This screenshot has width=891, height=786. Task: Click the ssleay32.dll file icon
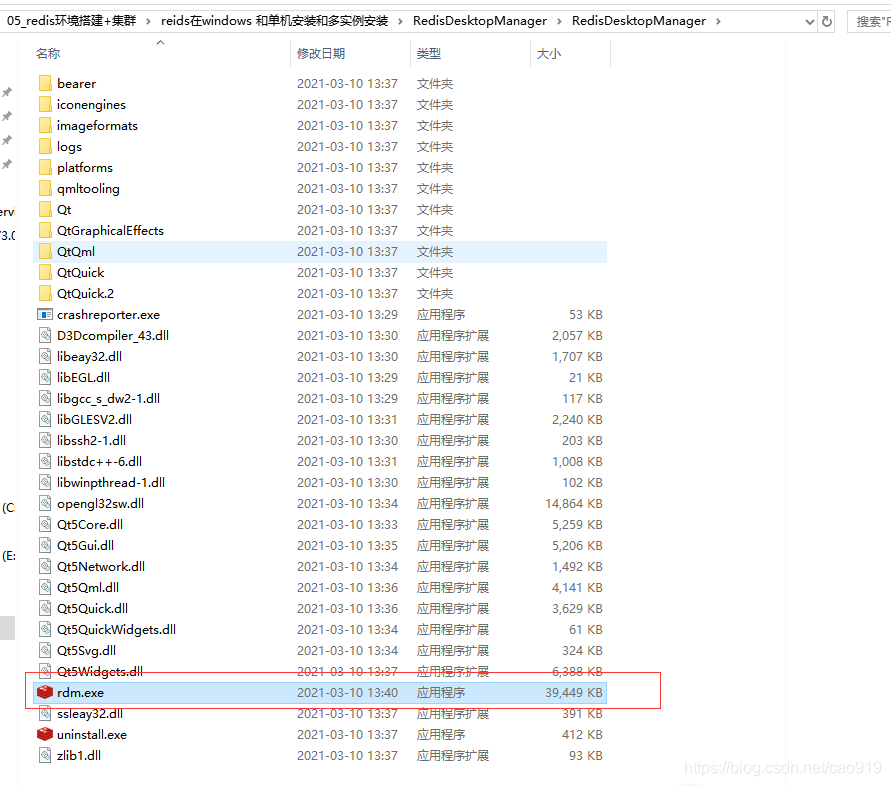pyautogui.click(x=45, y=714)
